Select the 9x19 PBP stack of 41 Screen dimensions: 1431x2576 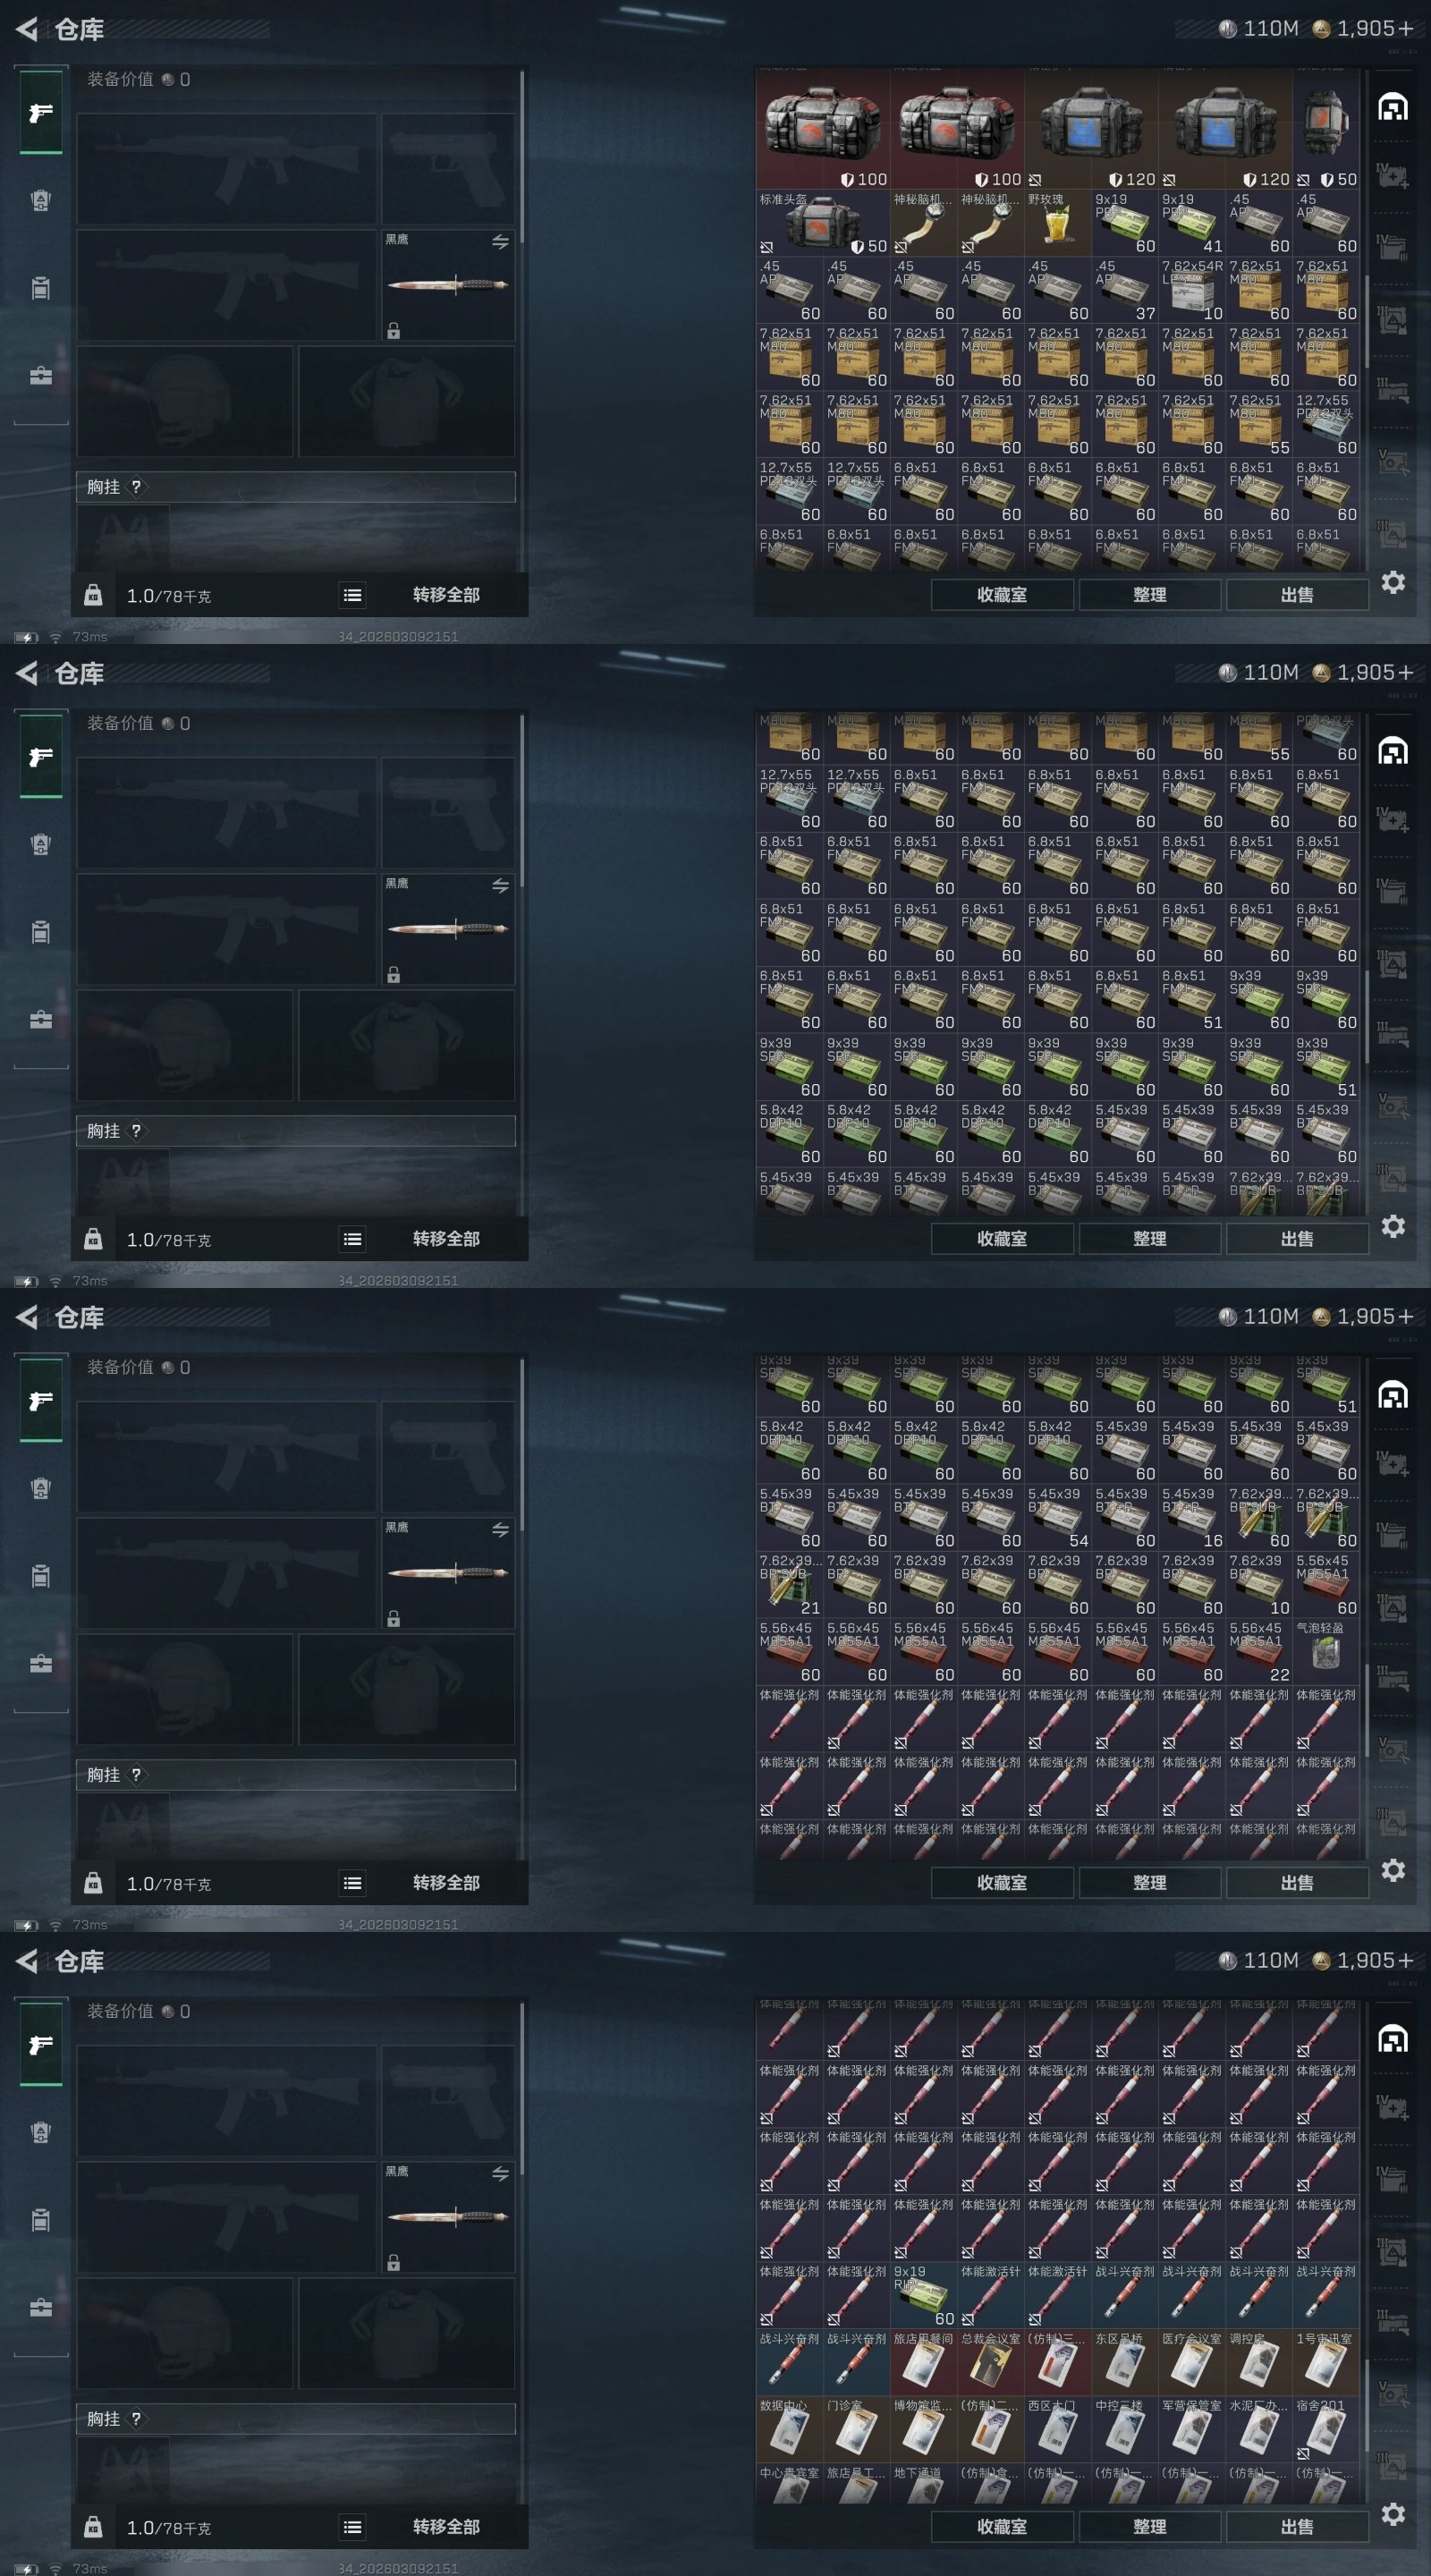[1192, 223]
